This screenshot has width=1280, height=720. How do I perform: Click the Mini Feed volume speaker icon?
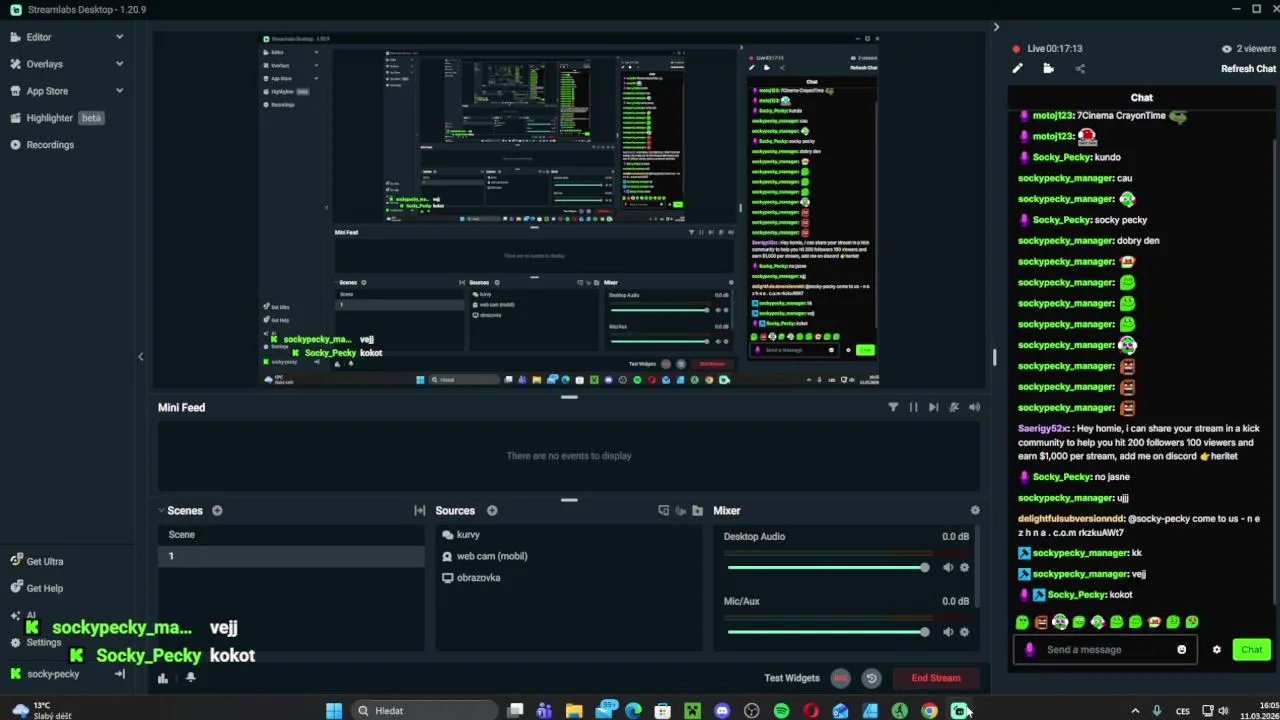pos(974,407)
